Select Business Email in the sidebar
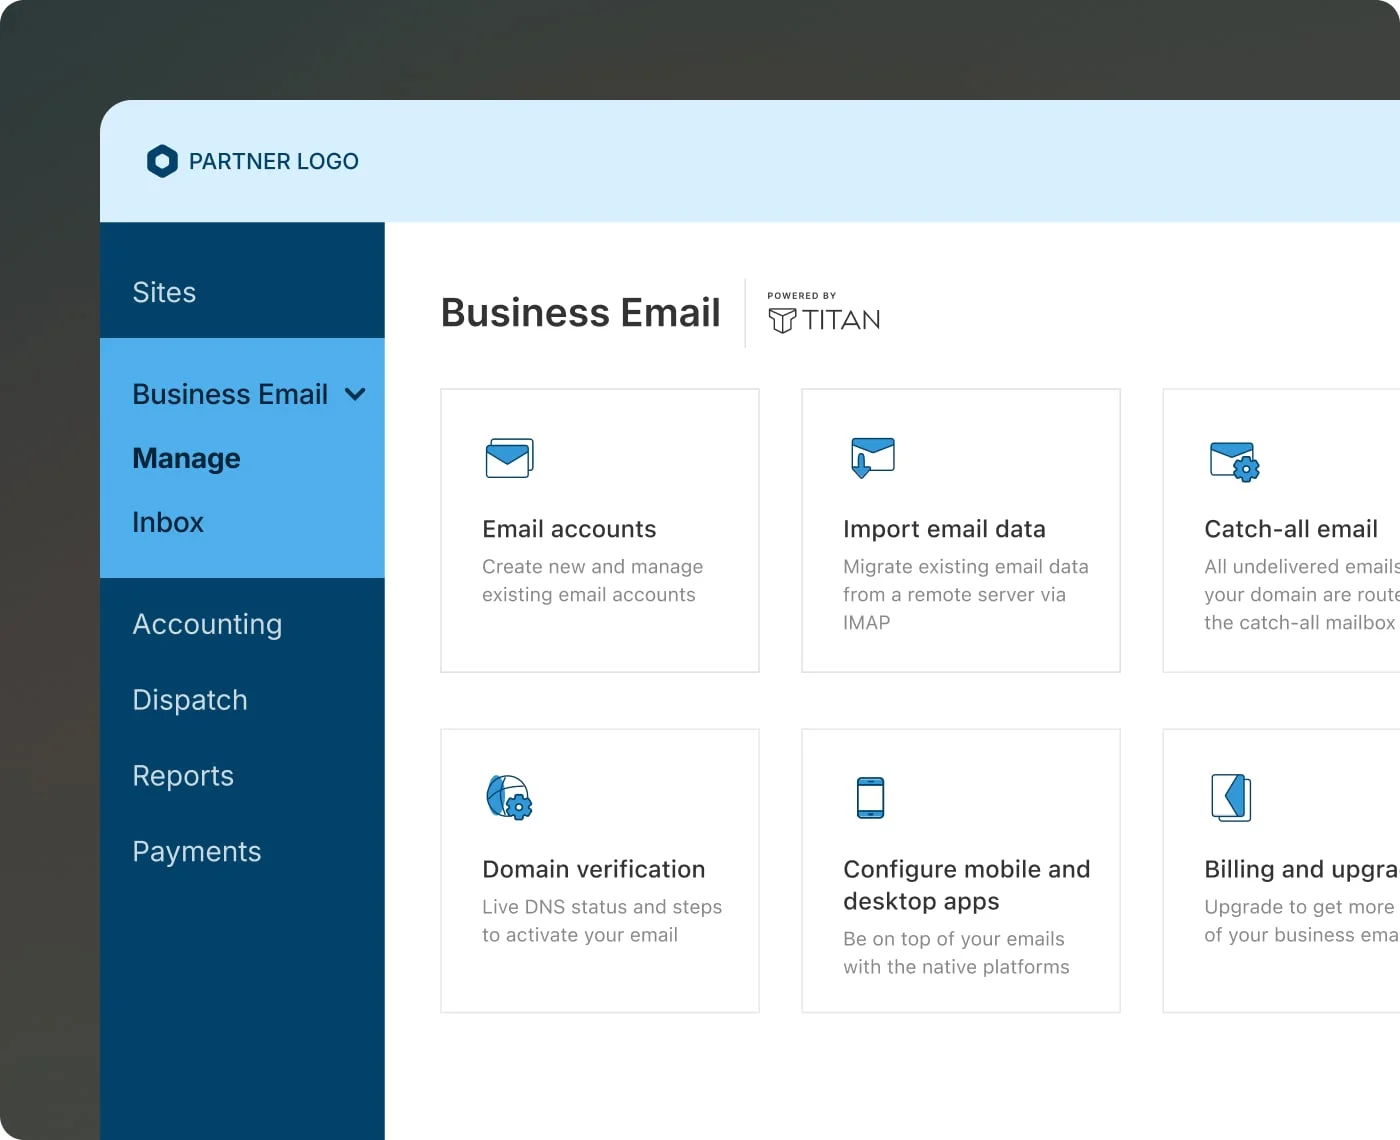Image resolution: width=1400 pixels, height=1140 pixels. tap(230, 394)
